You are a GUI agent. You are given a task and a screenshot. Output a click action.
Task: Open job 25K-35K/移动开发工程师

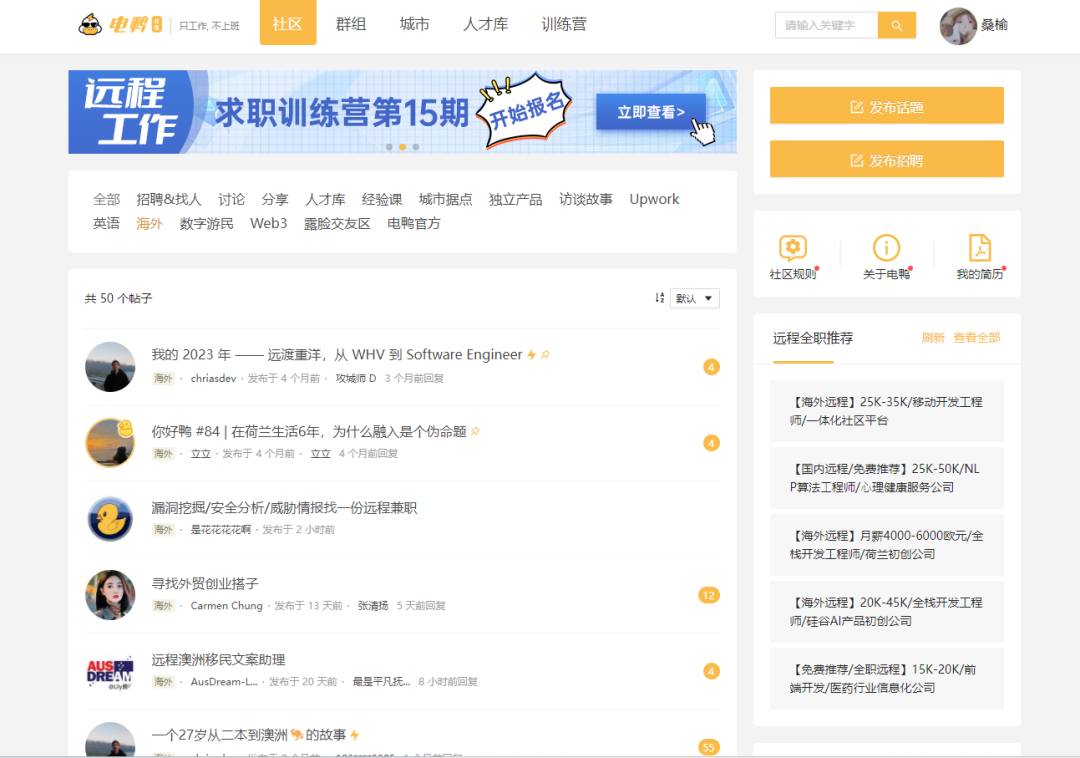886,411
